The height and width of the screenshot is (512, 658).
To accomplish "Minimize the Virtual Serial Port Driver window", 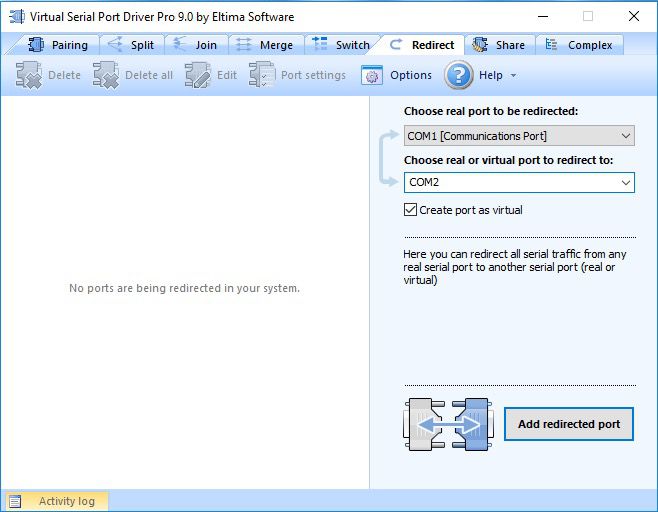I will pos(543,16).
